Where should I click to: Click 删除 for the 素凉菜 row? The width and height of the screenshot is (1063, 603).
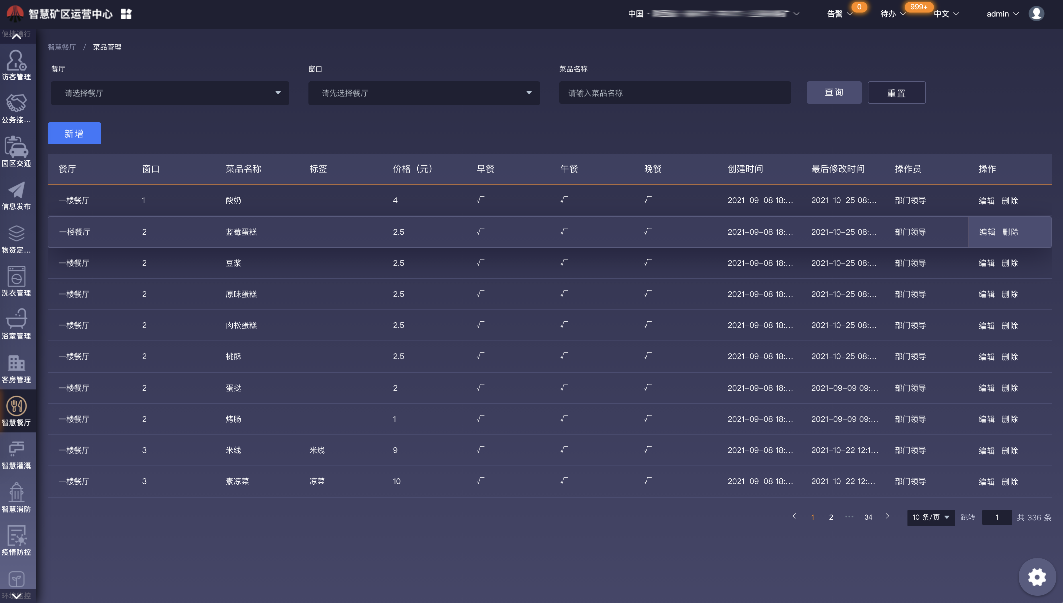click(1009, 482)
